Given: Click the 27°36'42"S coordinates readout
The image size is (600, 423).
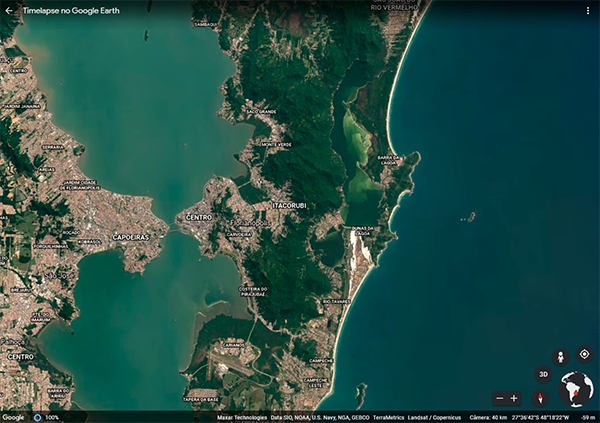Looking at the screenshot, I should click(540, 417).
